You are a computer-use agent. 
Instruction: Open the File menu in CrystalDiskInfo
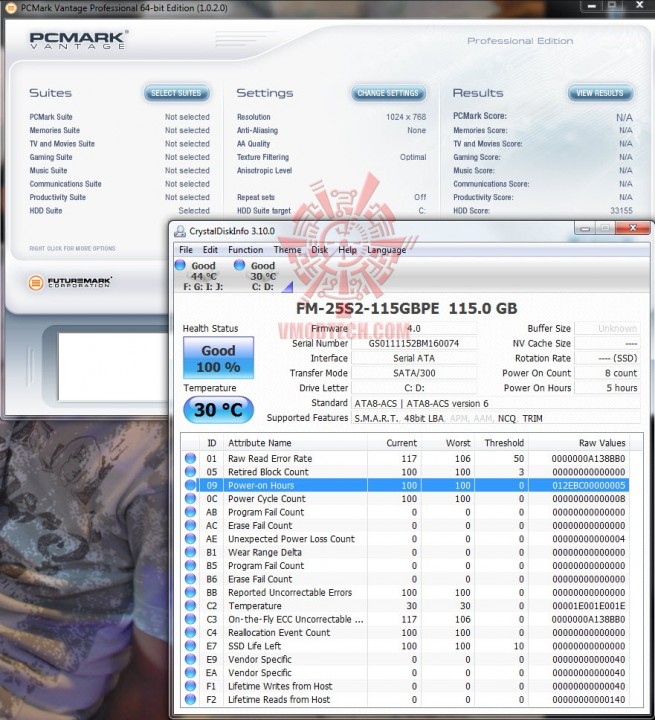pyautogui.click(x=186, y=250)
